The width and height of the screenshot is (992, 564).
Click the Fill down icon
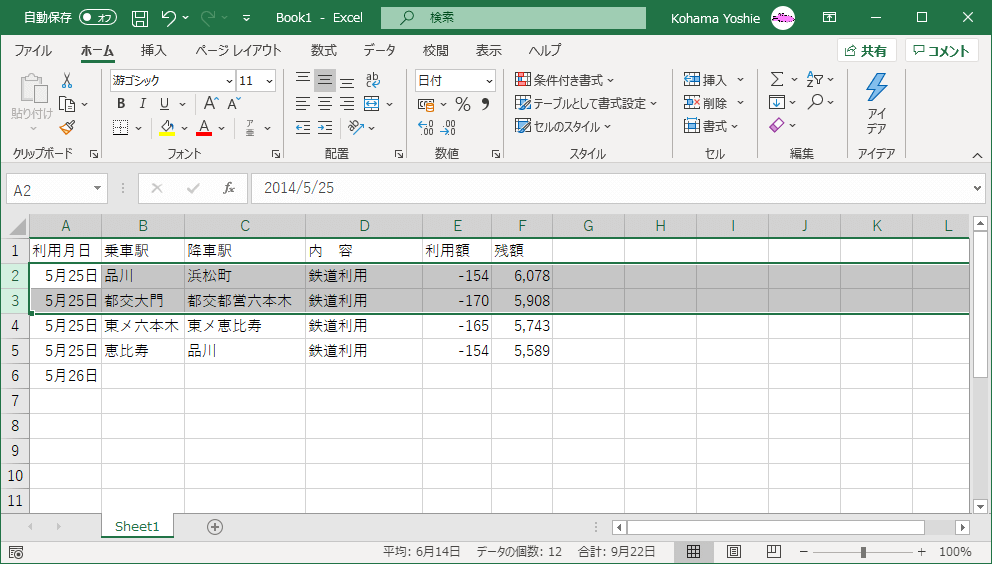coord(777,102)
